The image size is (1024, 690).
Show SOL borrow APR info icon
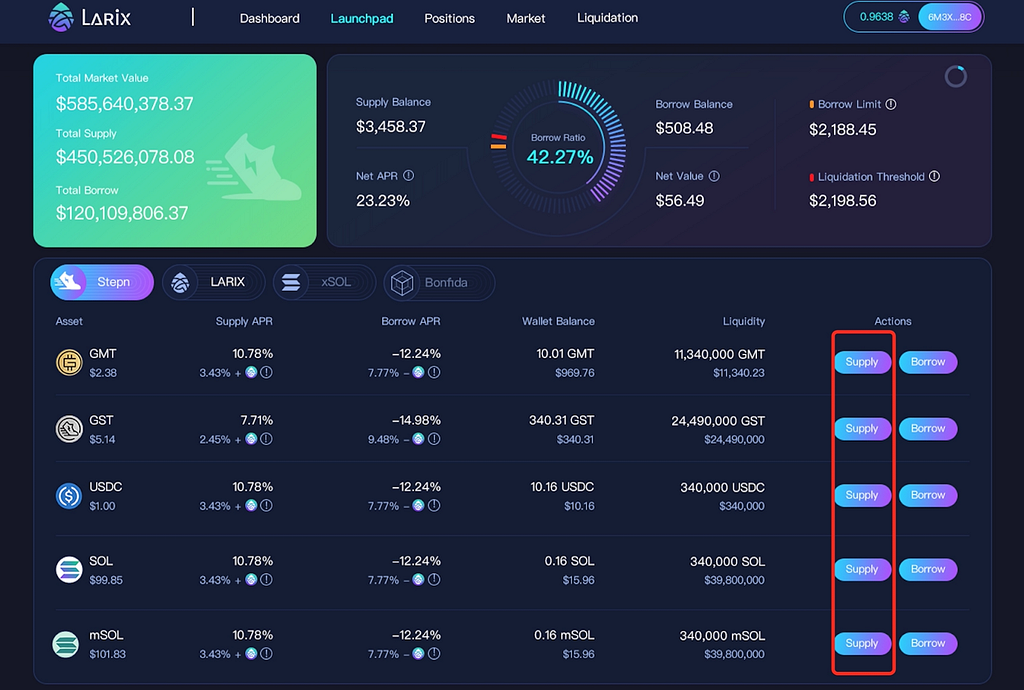tap(434, 580)
